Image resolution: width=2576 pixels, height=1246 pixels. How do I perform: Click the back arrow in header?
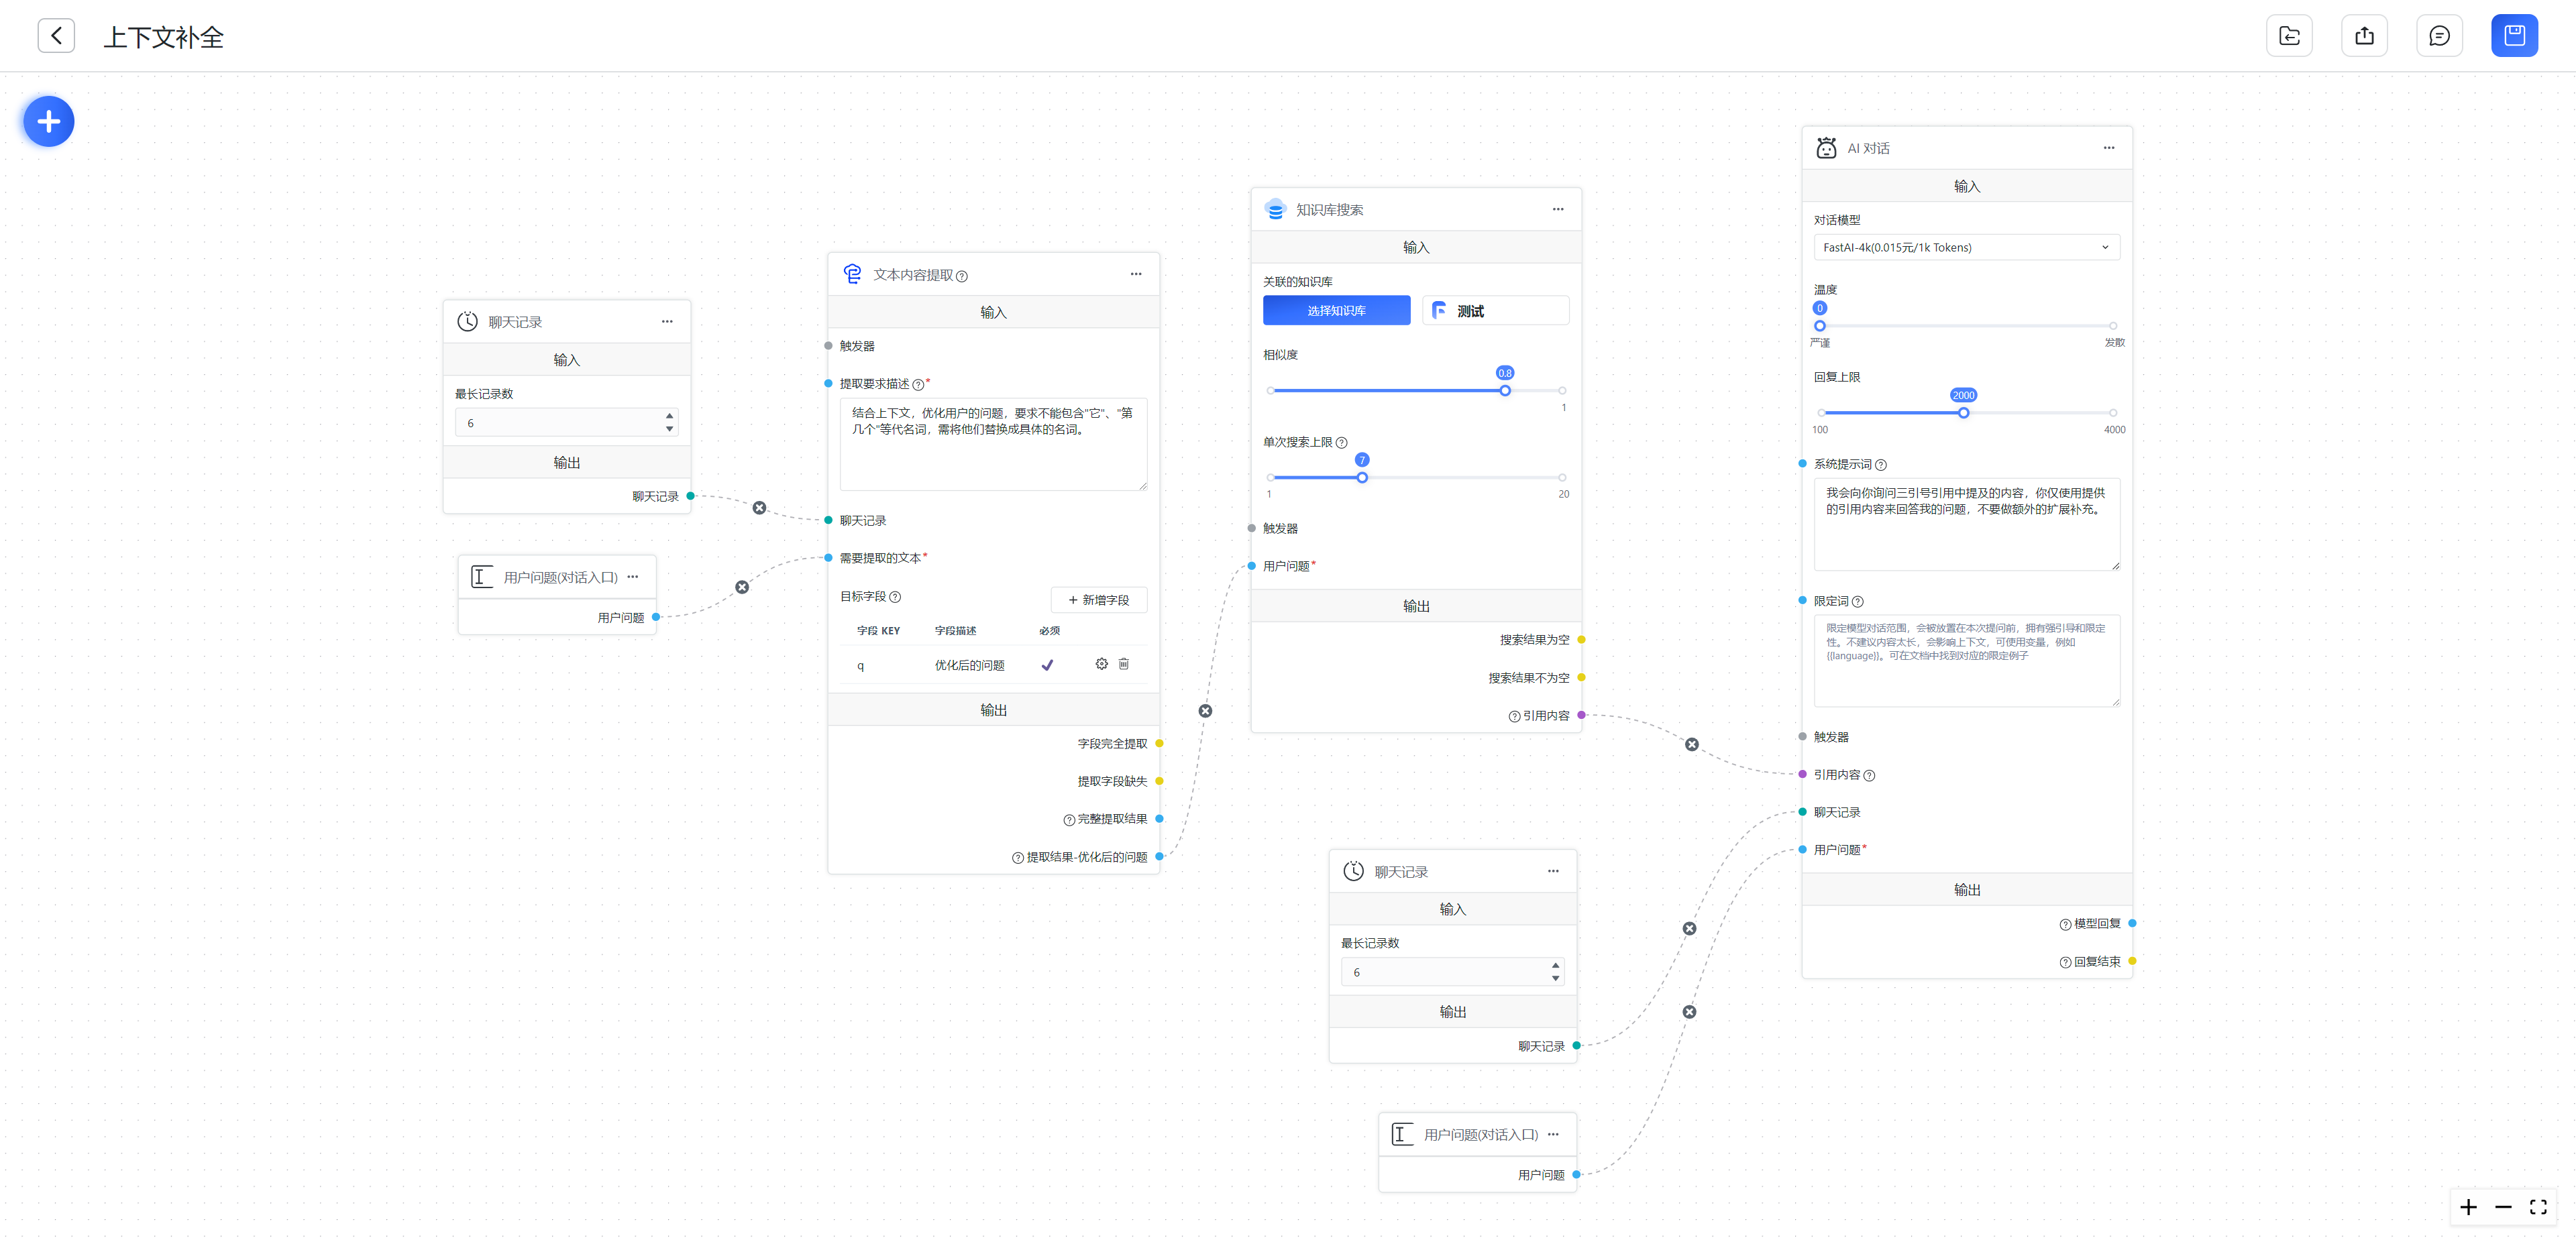point(56,36)
